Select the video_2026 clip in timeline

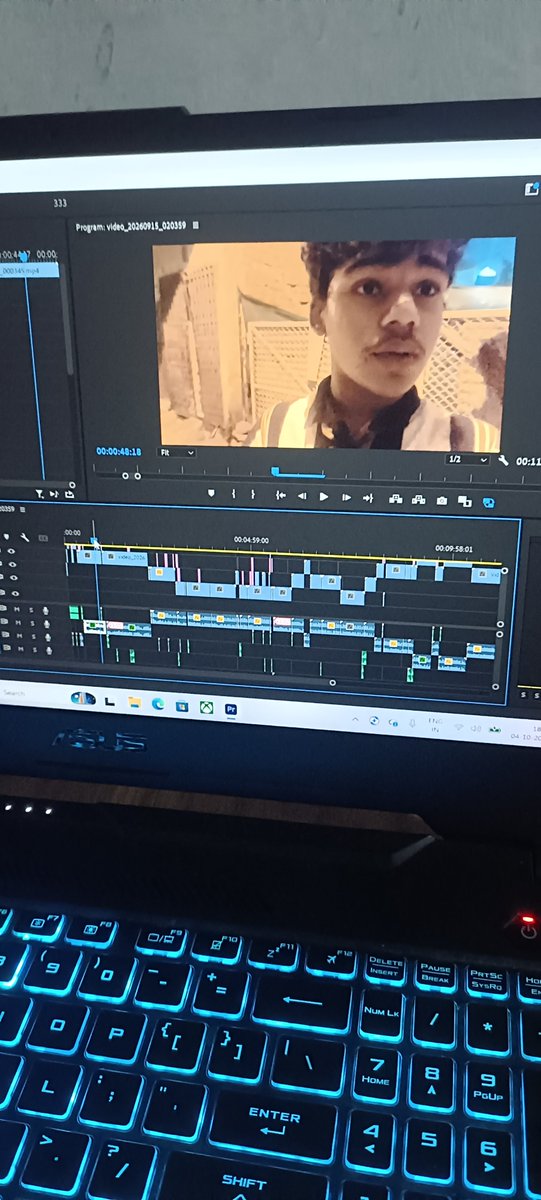click(123, 557)
